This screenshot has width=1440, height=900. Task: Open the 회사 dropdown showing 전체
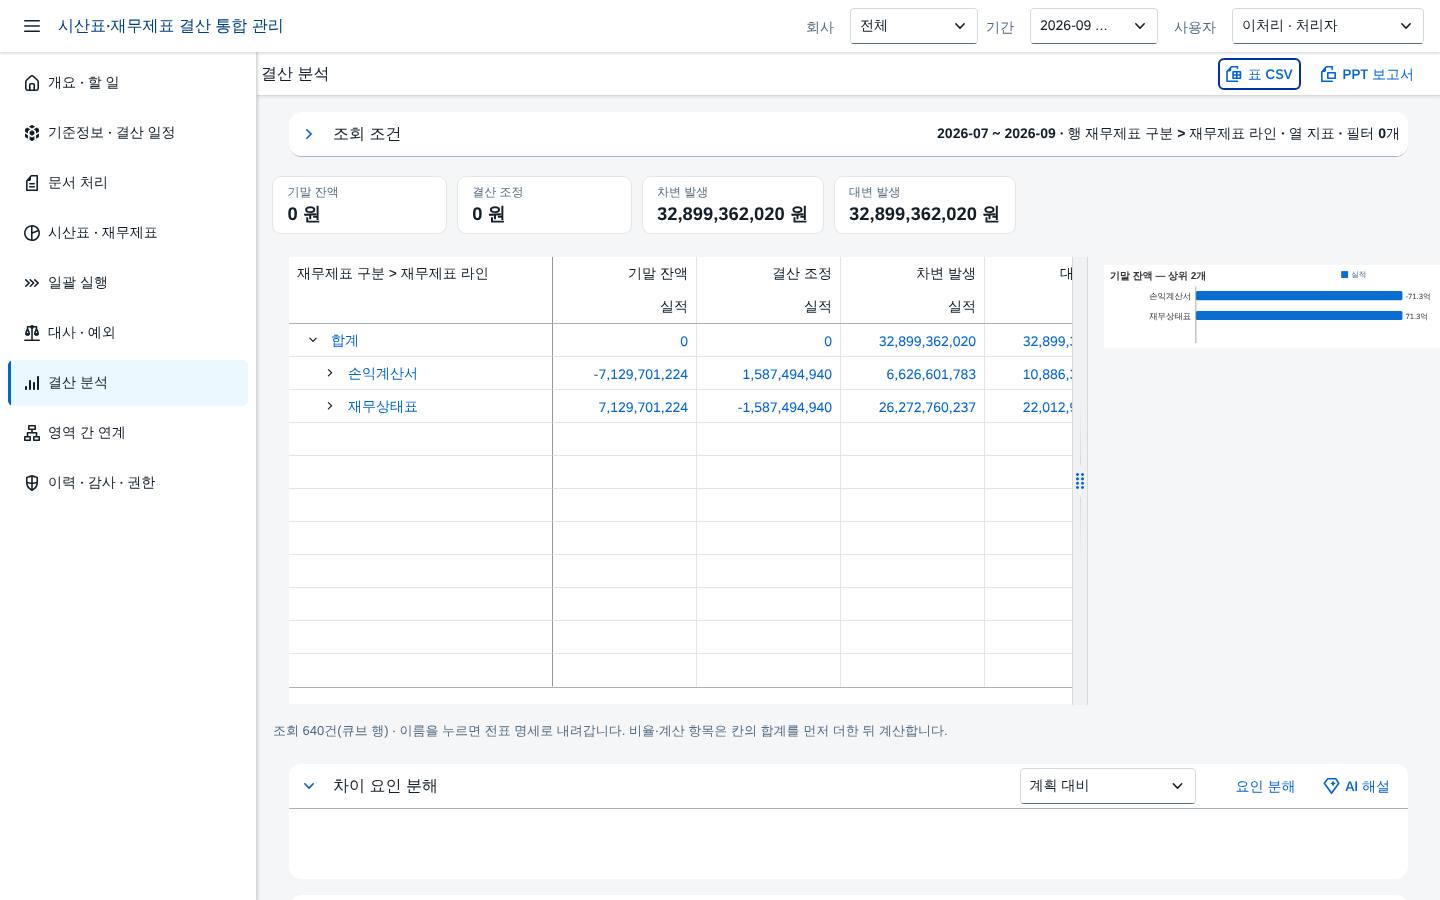pos(914,26)
